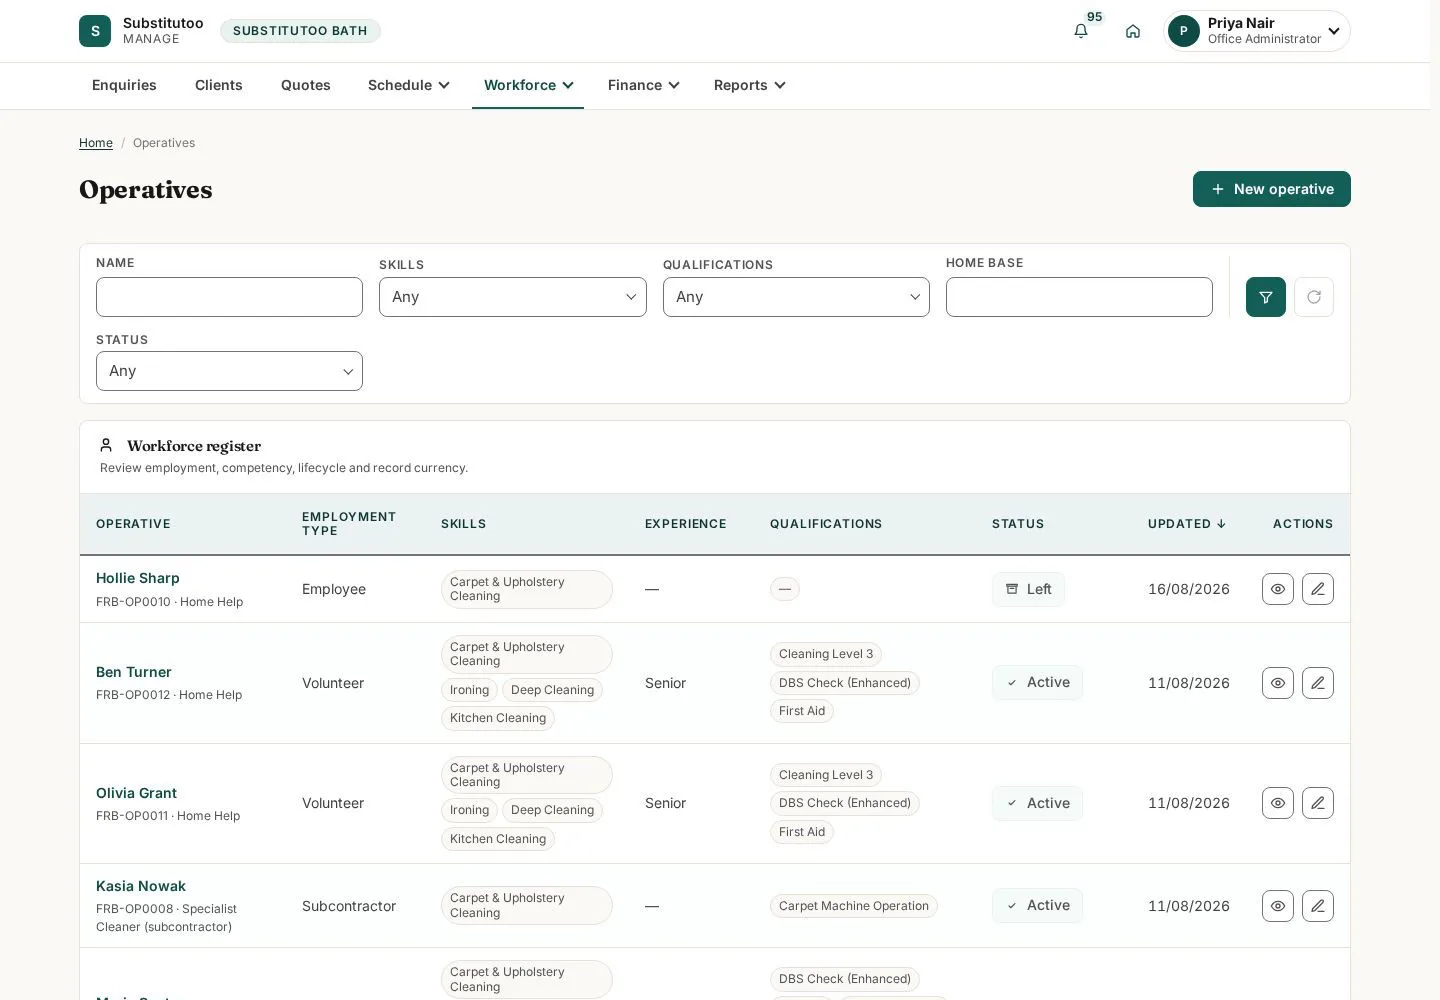Viewport: 1440px width, 1000px height.
Task: Open the notifications bell
Action: click(1081, 31)
